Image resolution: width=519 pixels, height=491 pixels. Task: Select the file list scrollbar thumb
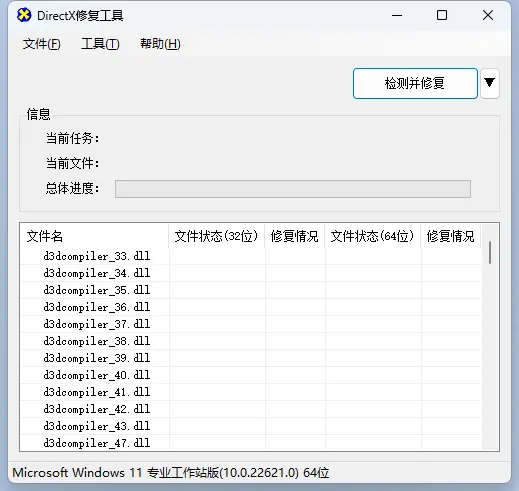coord(490,252)
